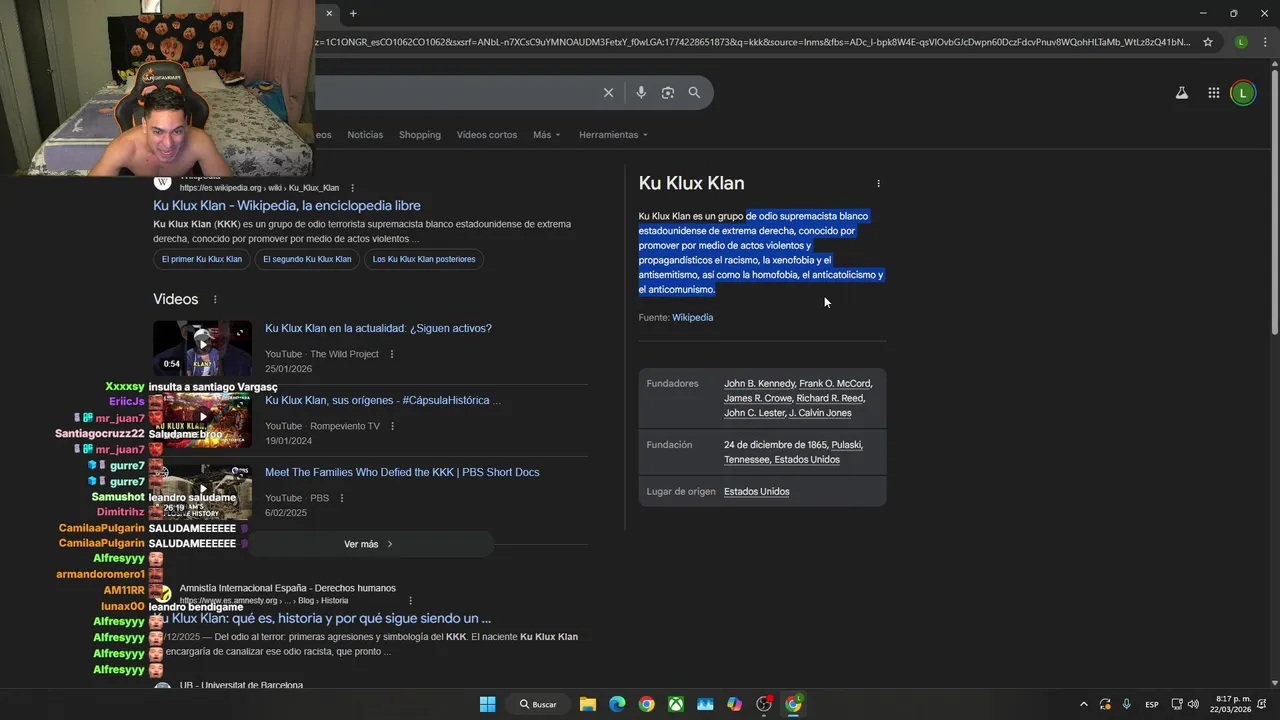
Task: Select El primer Ku Klux Klan chip
Action: click(202, 259)
